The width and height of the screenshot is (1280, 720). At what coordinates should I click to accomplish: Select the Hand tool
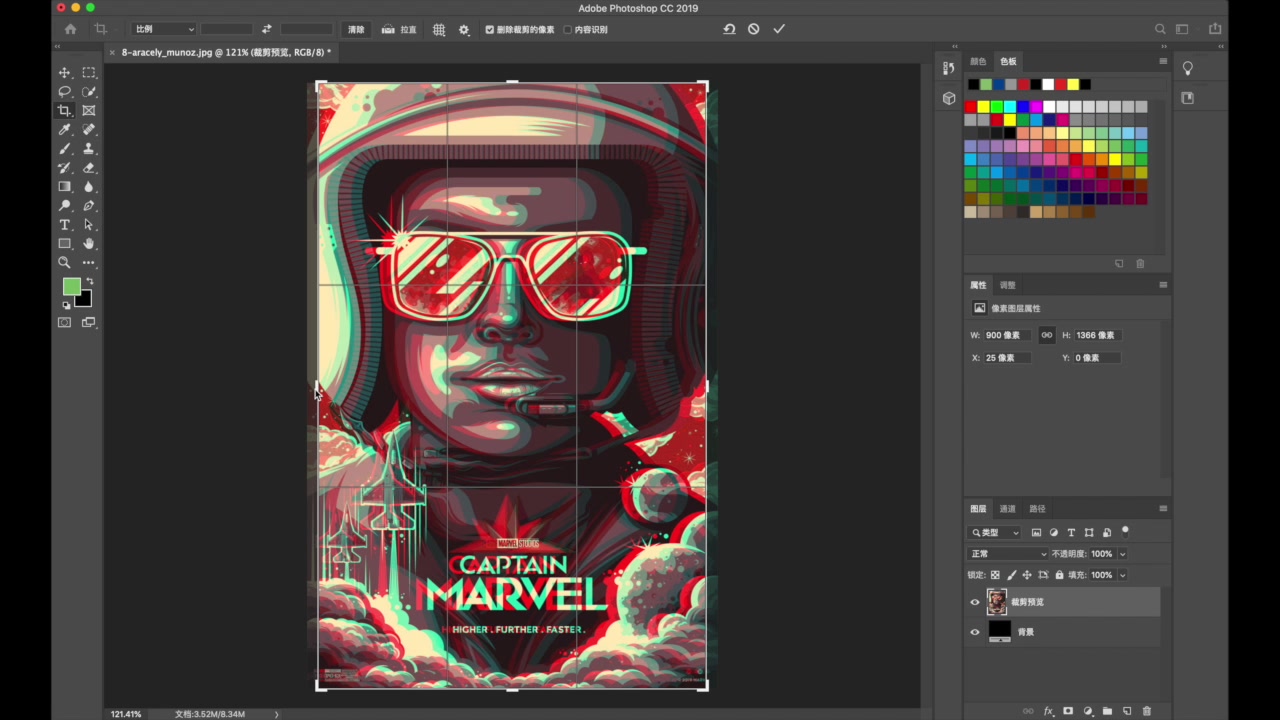coord(89,244)
